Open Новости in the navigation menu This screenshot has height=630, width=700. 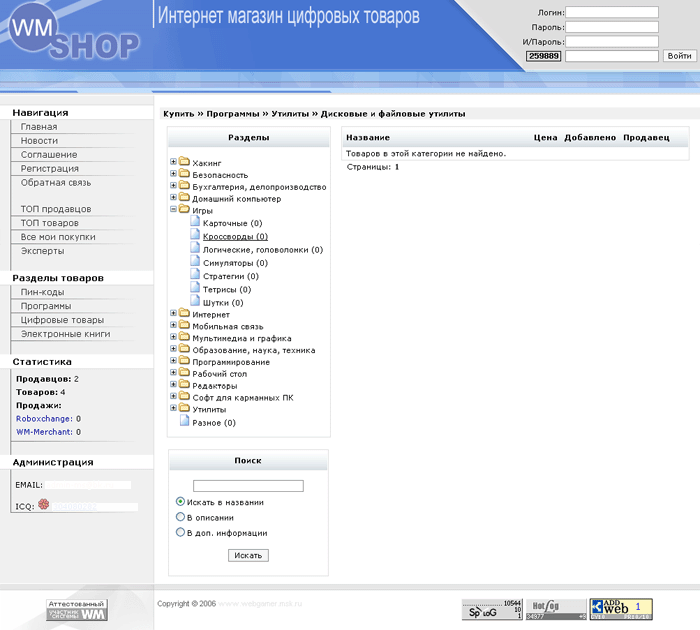(39, 141)
